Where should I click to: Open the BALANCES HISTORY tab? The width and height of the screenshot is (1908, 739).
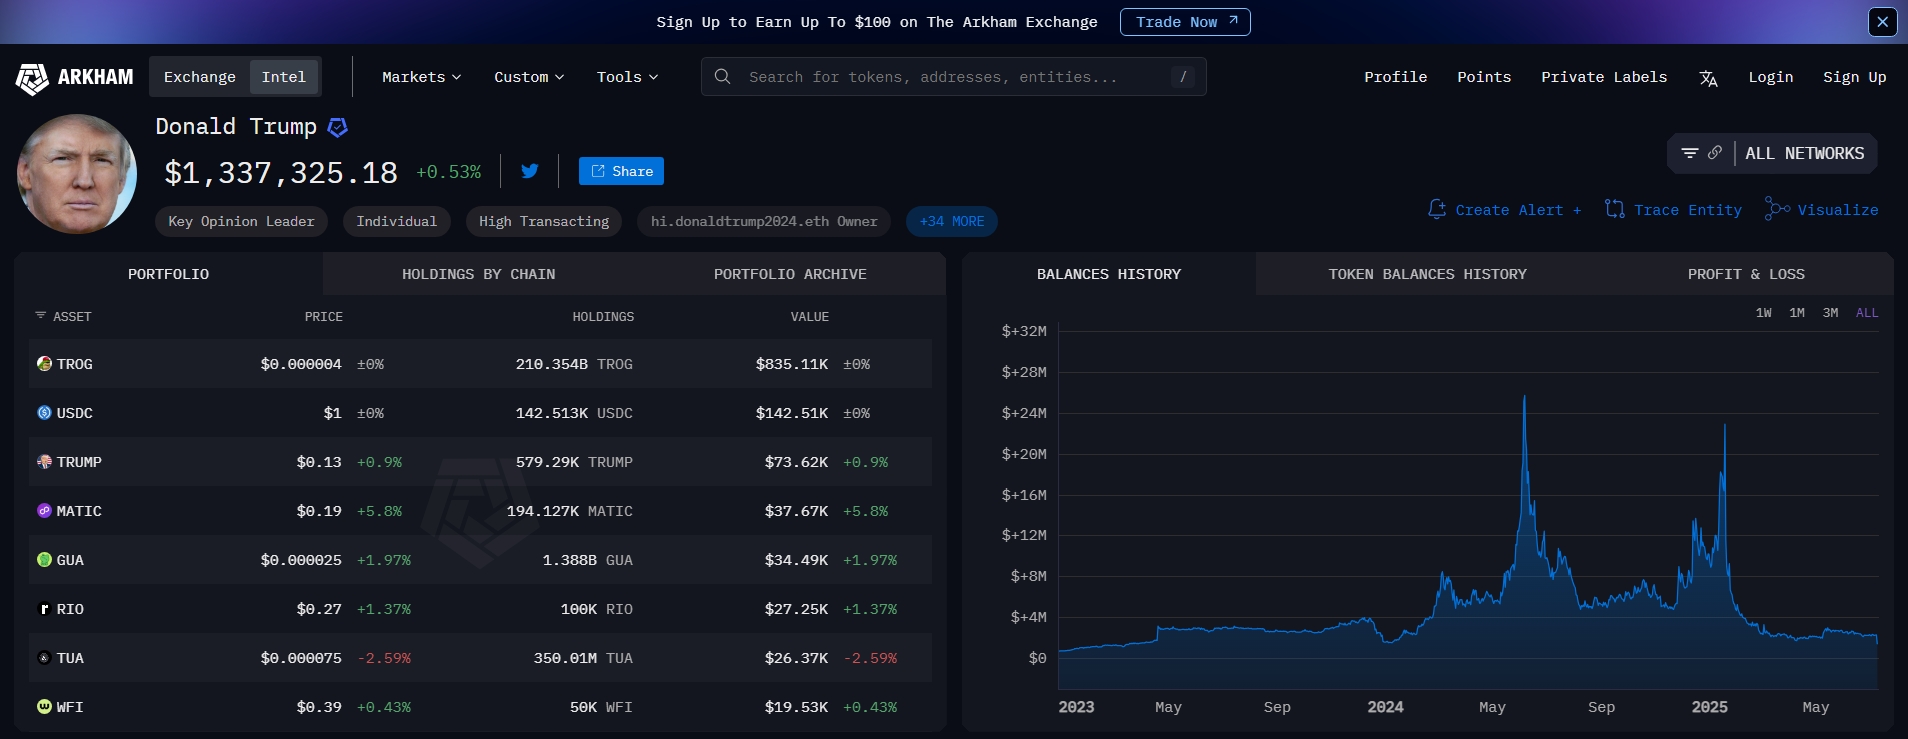tap(1108, 274)
